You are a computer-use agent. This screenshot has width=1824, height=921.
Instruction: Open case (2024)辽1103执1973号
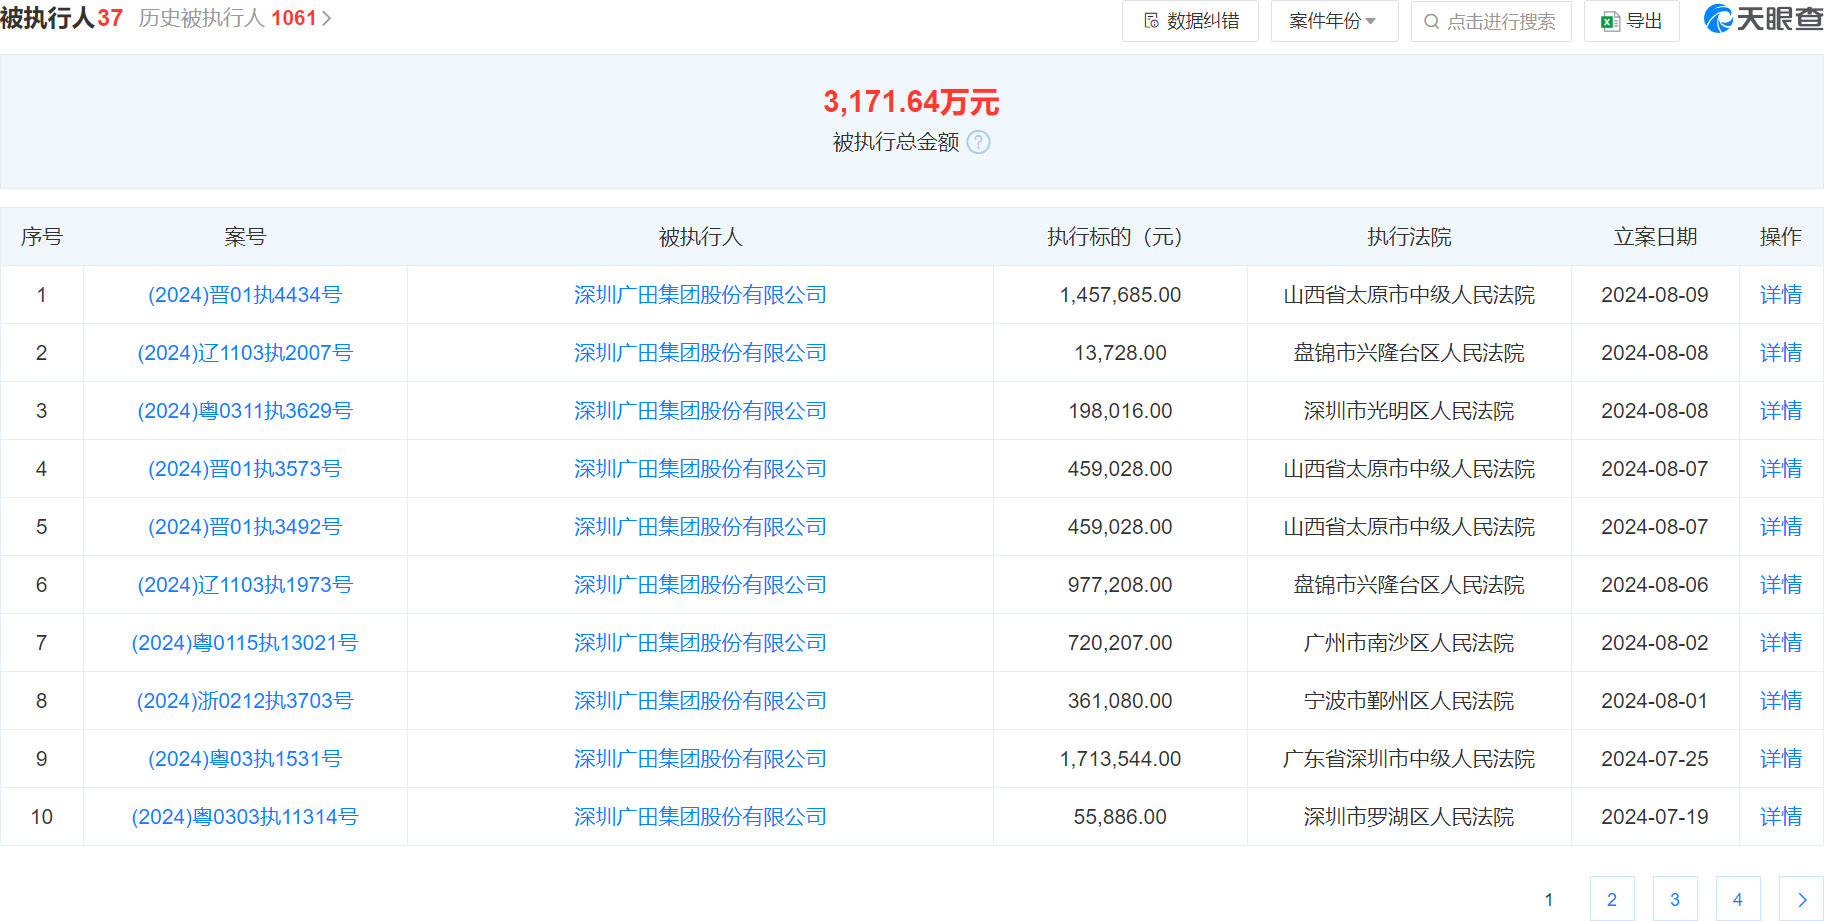[x=245, y=585]
